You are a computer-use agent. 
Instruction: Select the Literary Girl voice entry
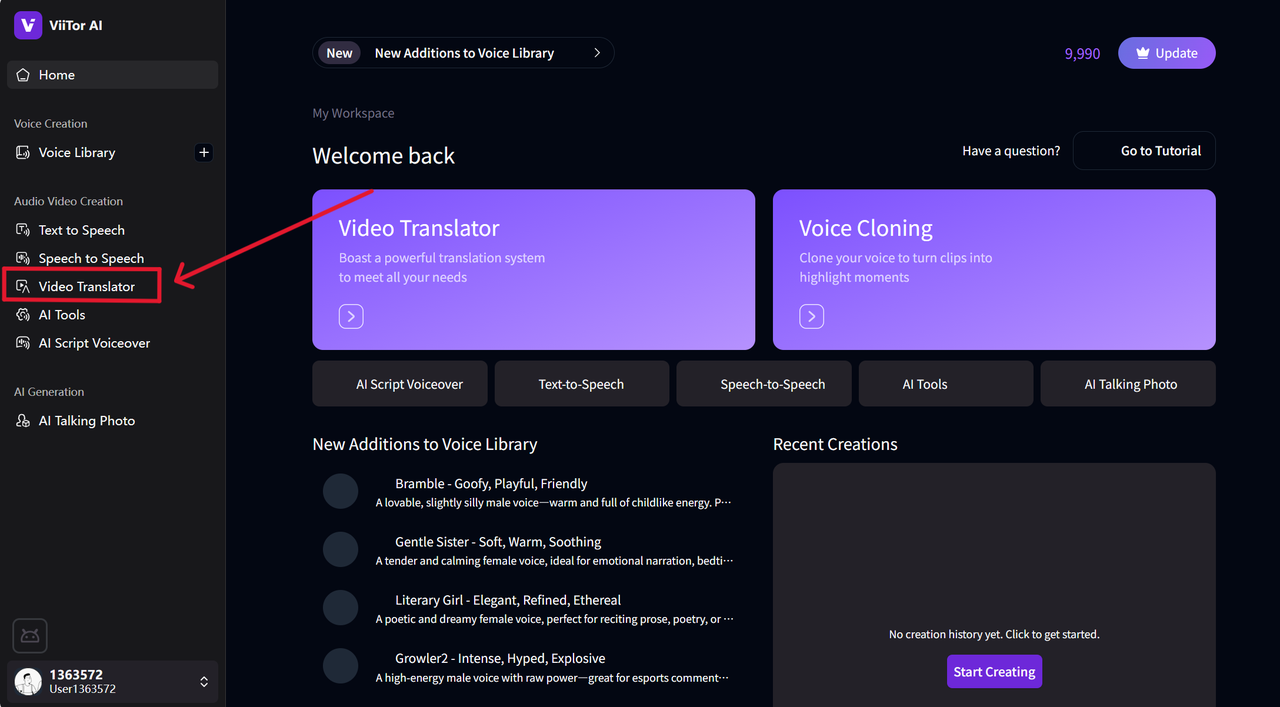point(507,601)
